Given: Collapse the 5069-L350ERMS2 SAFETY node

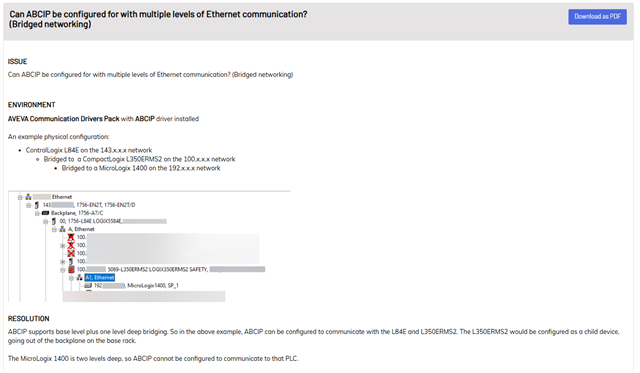Looking at the screenshot, I should coord(63,270).
